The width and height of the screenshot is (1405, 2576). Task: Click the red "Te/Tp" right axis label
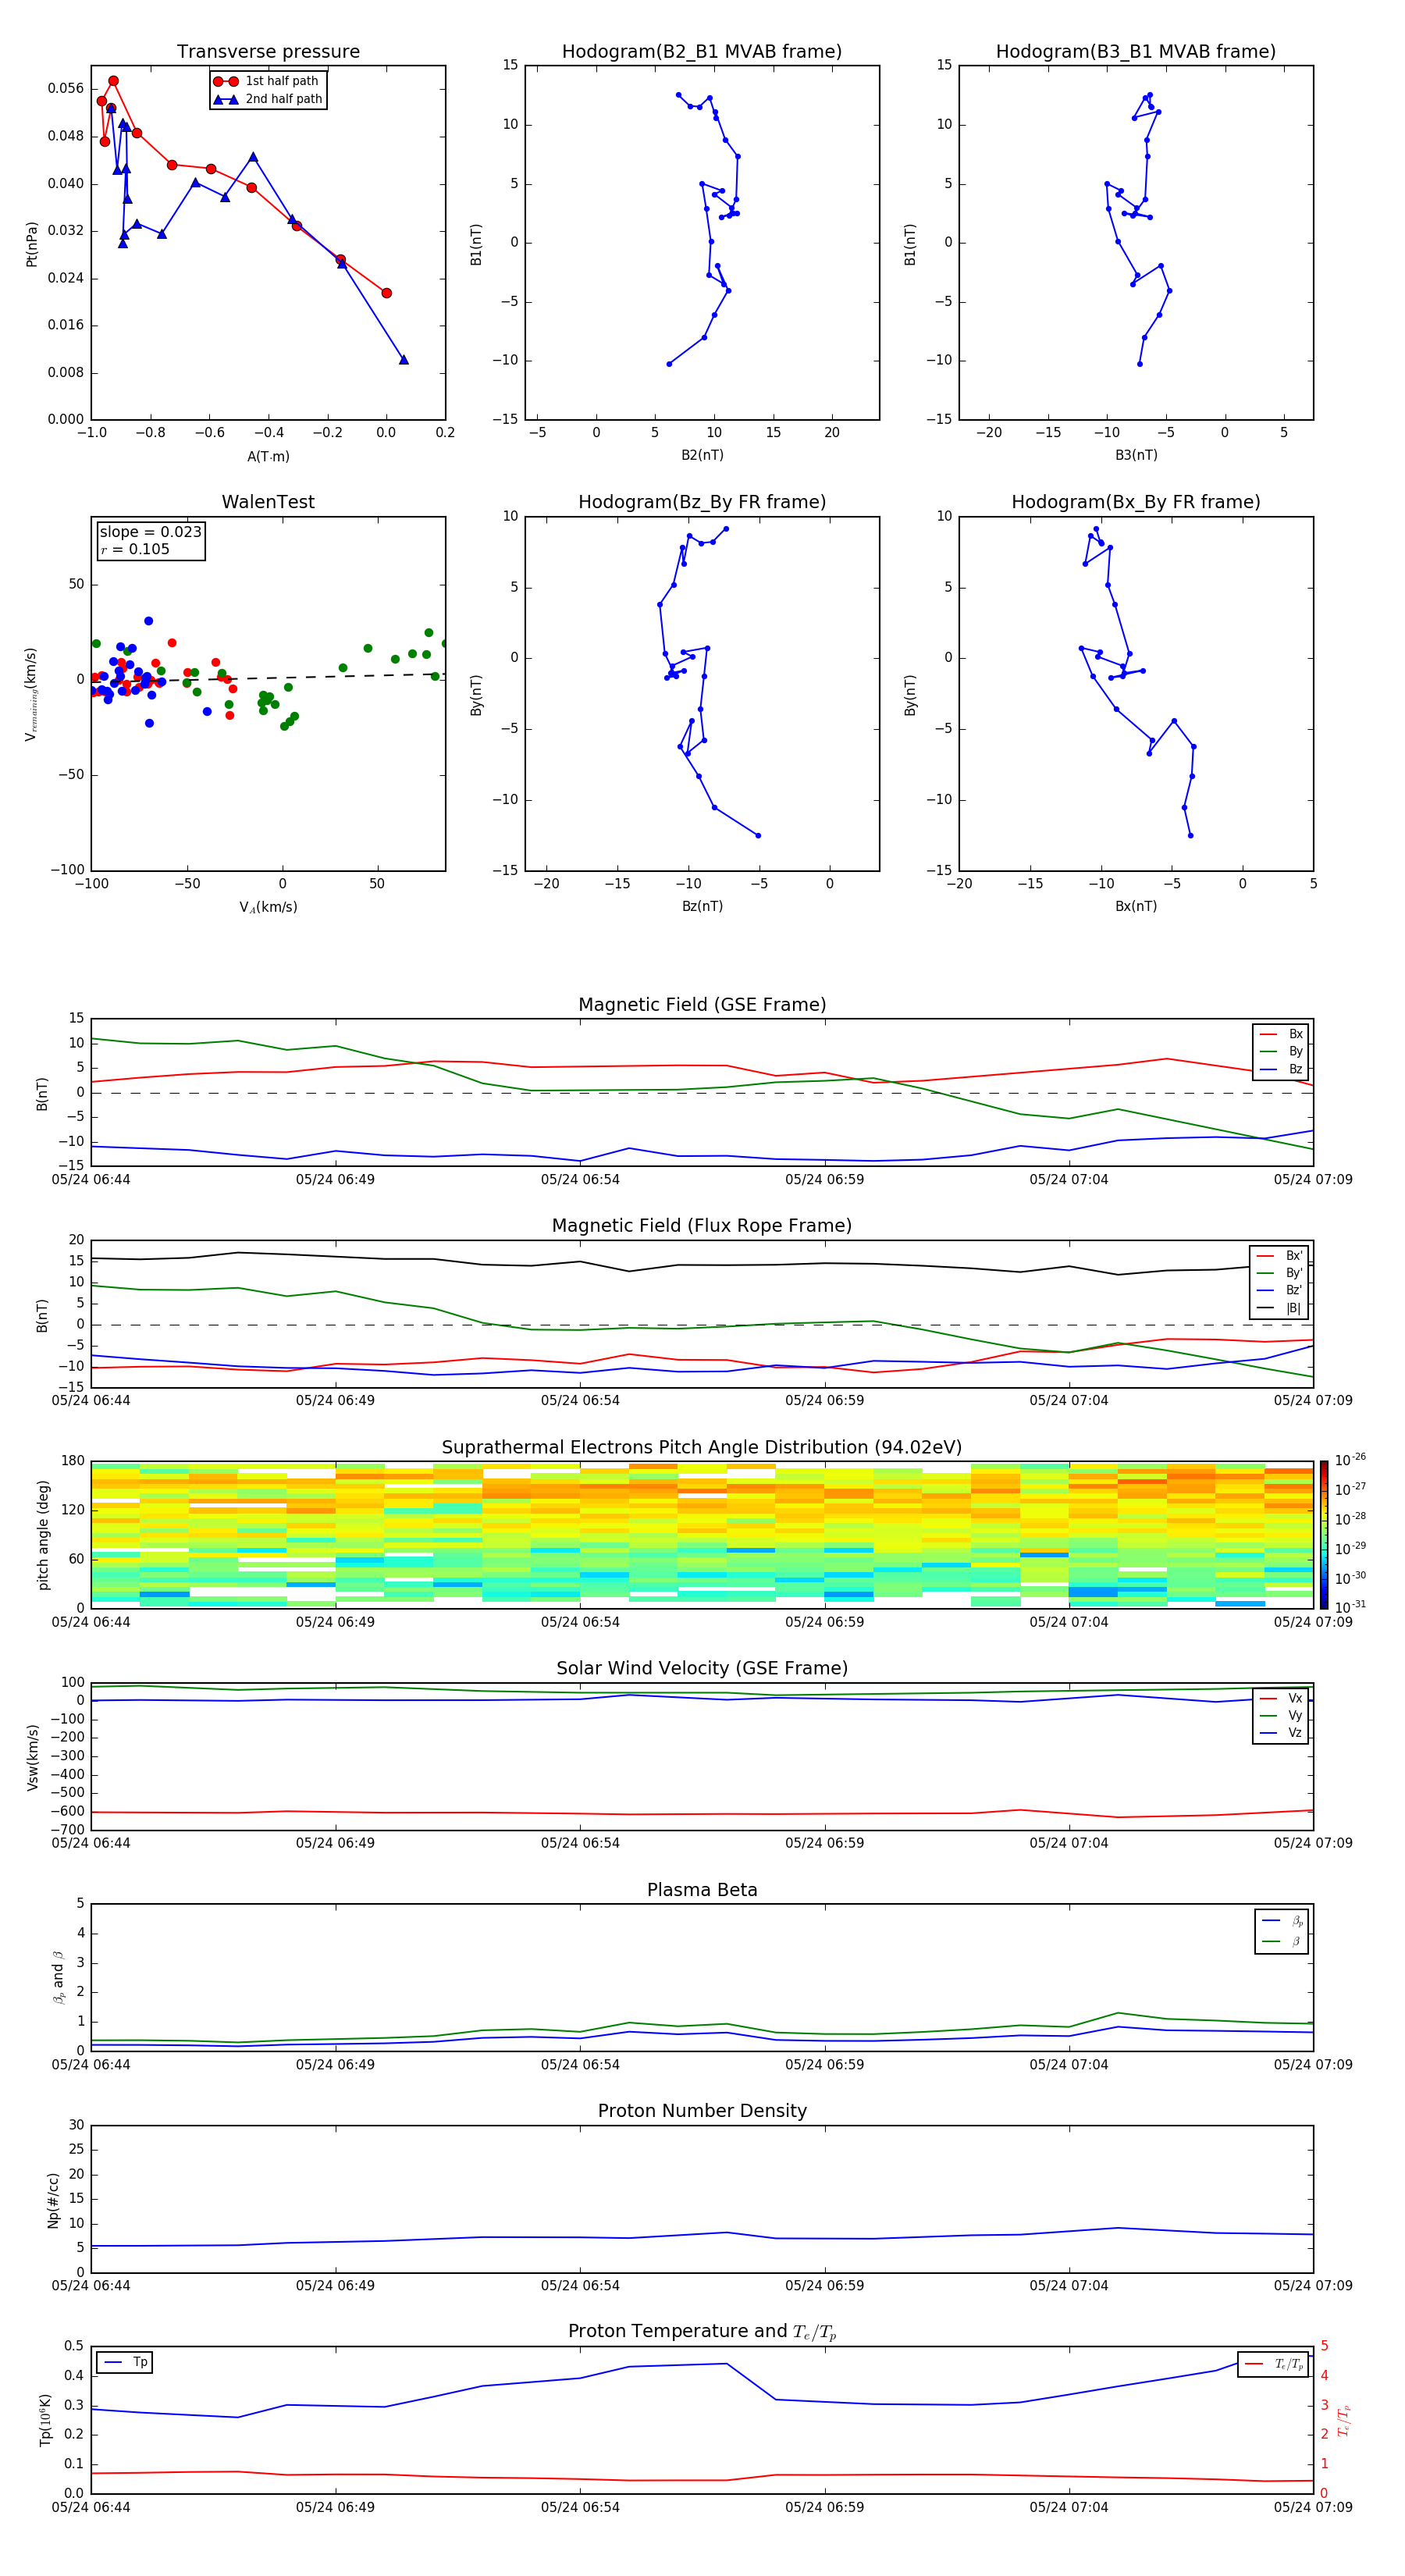(1343, 2421)
